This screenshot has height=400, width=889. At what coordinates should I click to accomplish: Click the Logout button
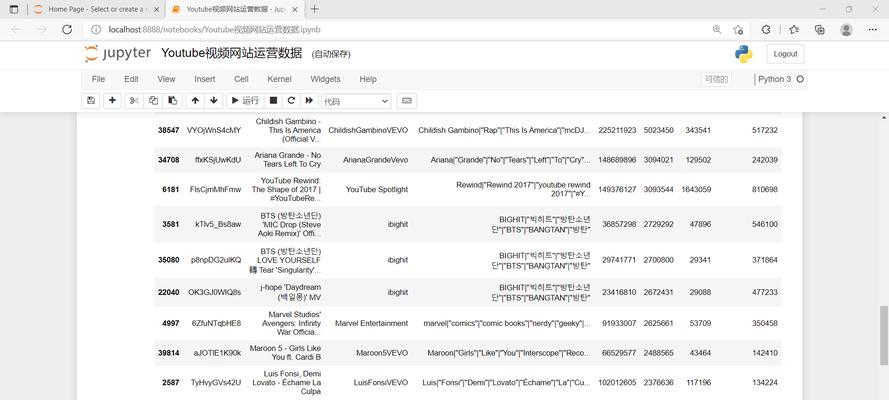pyautogui.click(x=785, y=54)
